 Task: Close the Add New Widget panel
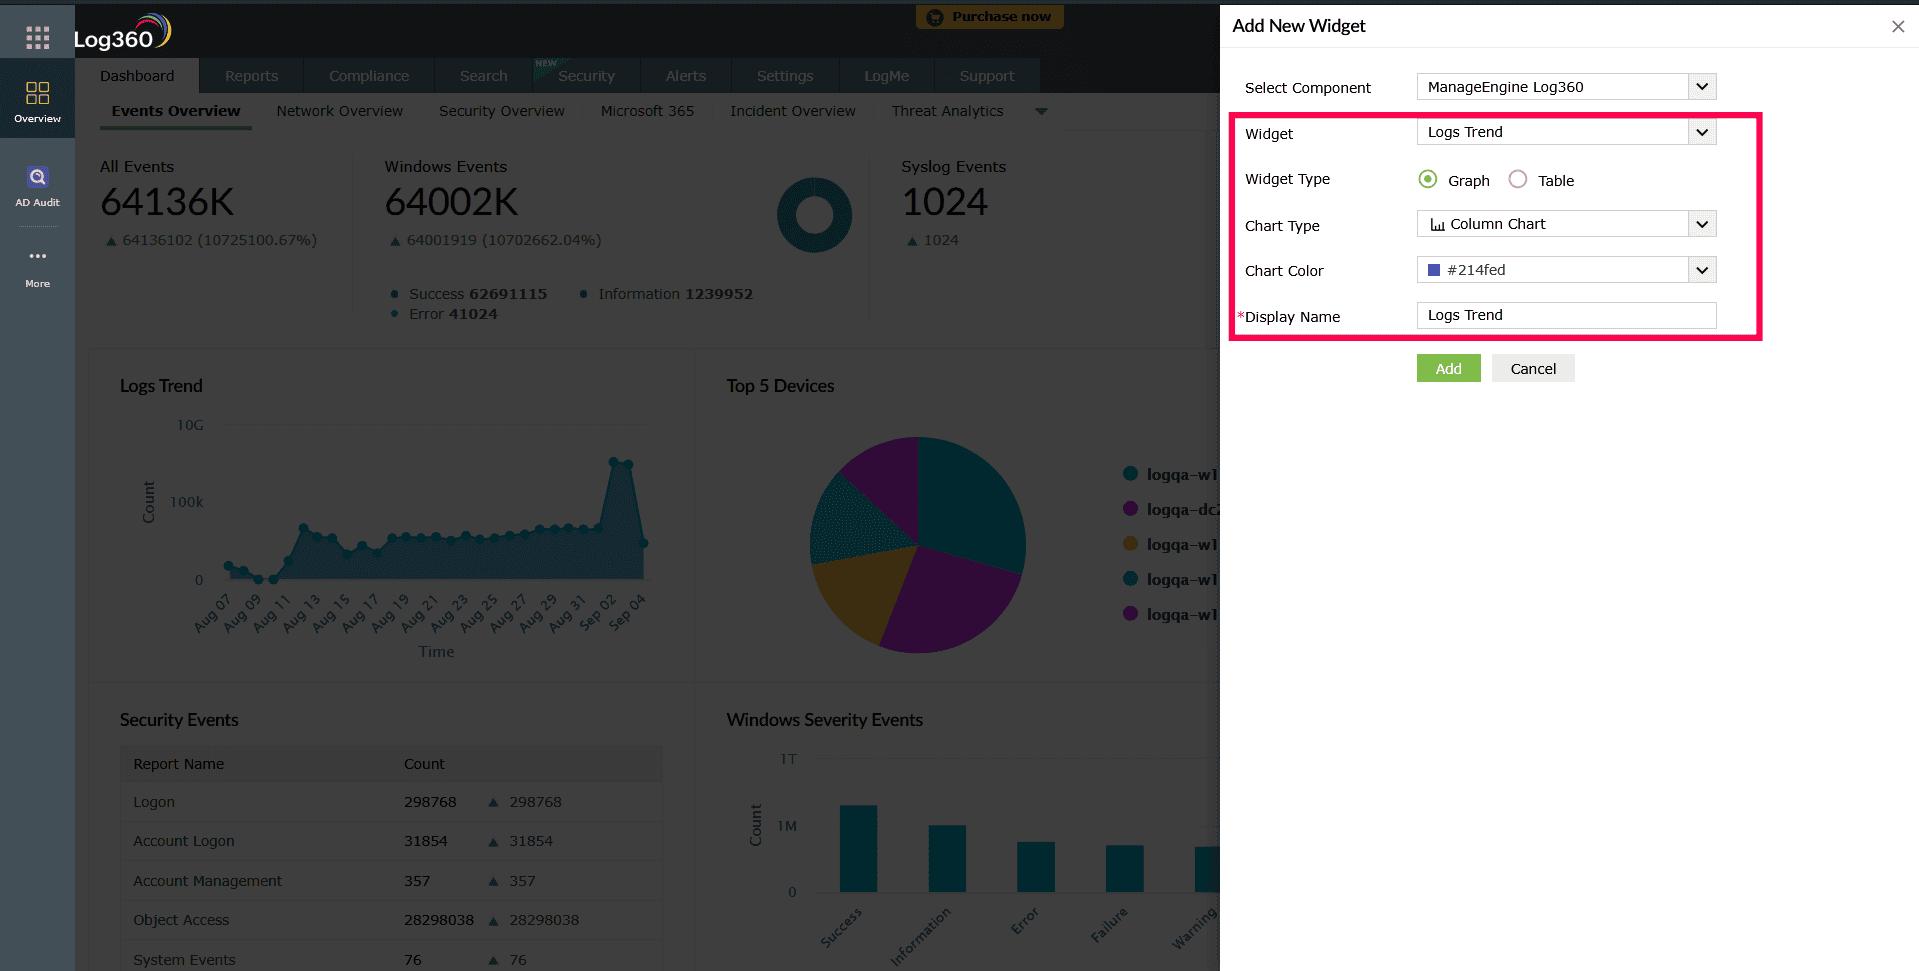pos(1897,26)
